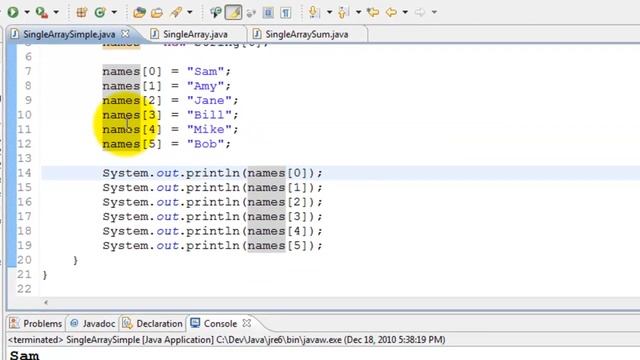Place cursor in names[5] on line 19
Image resolution: width=640 pixels, height=360 pixels.
(x=277, y=246)
